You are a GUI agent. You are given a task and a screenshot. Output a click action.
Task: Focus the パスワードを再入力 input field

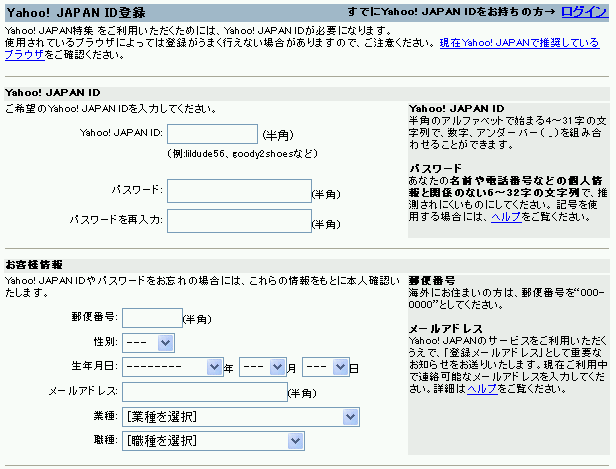click(x=239, y=221)
